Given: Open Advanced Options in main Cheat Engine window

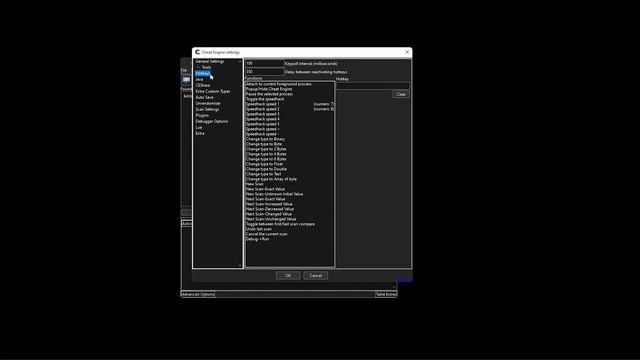Looking at the screenshot, I should tap(198, 294).
